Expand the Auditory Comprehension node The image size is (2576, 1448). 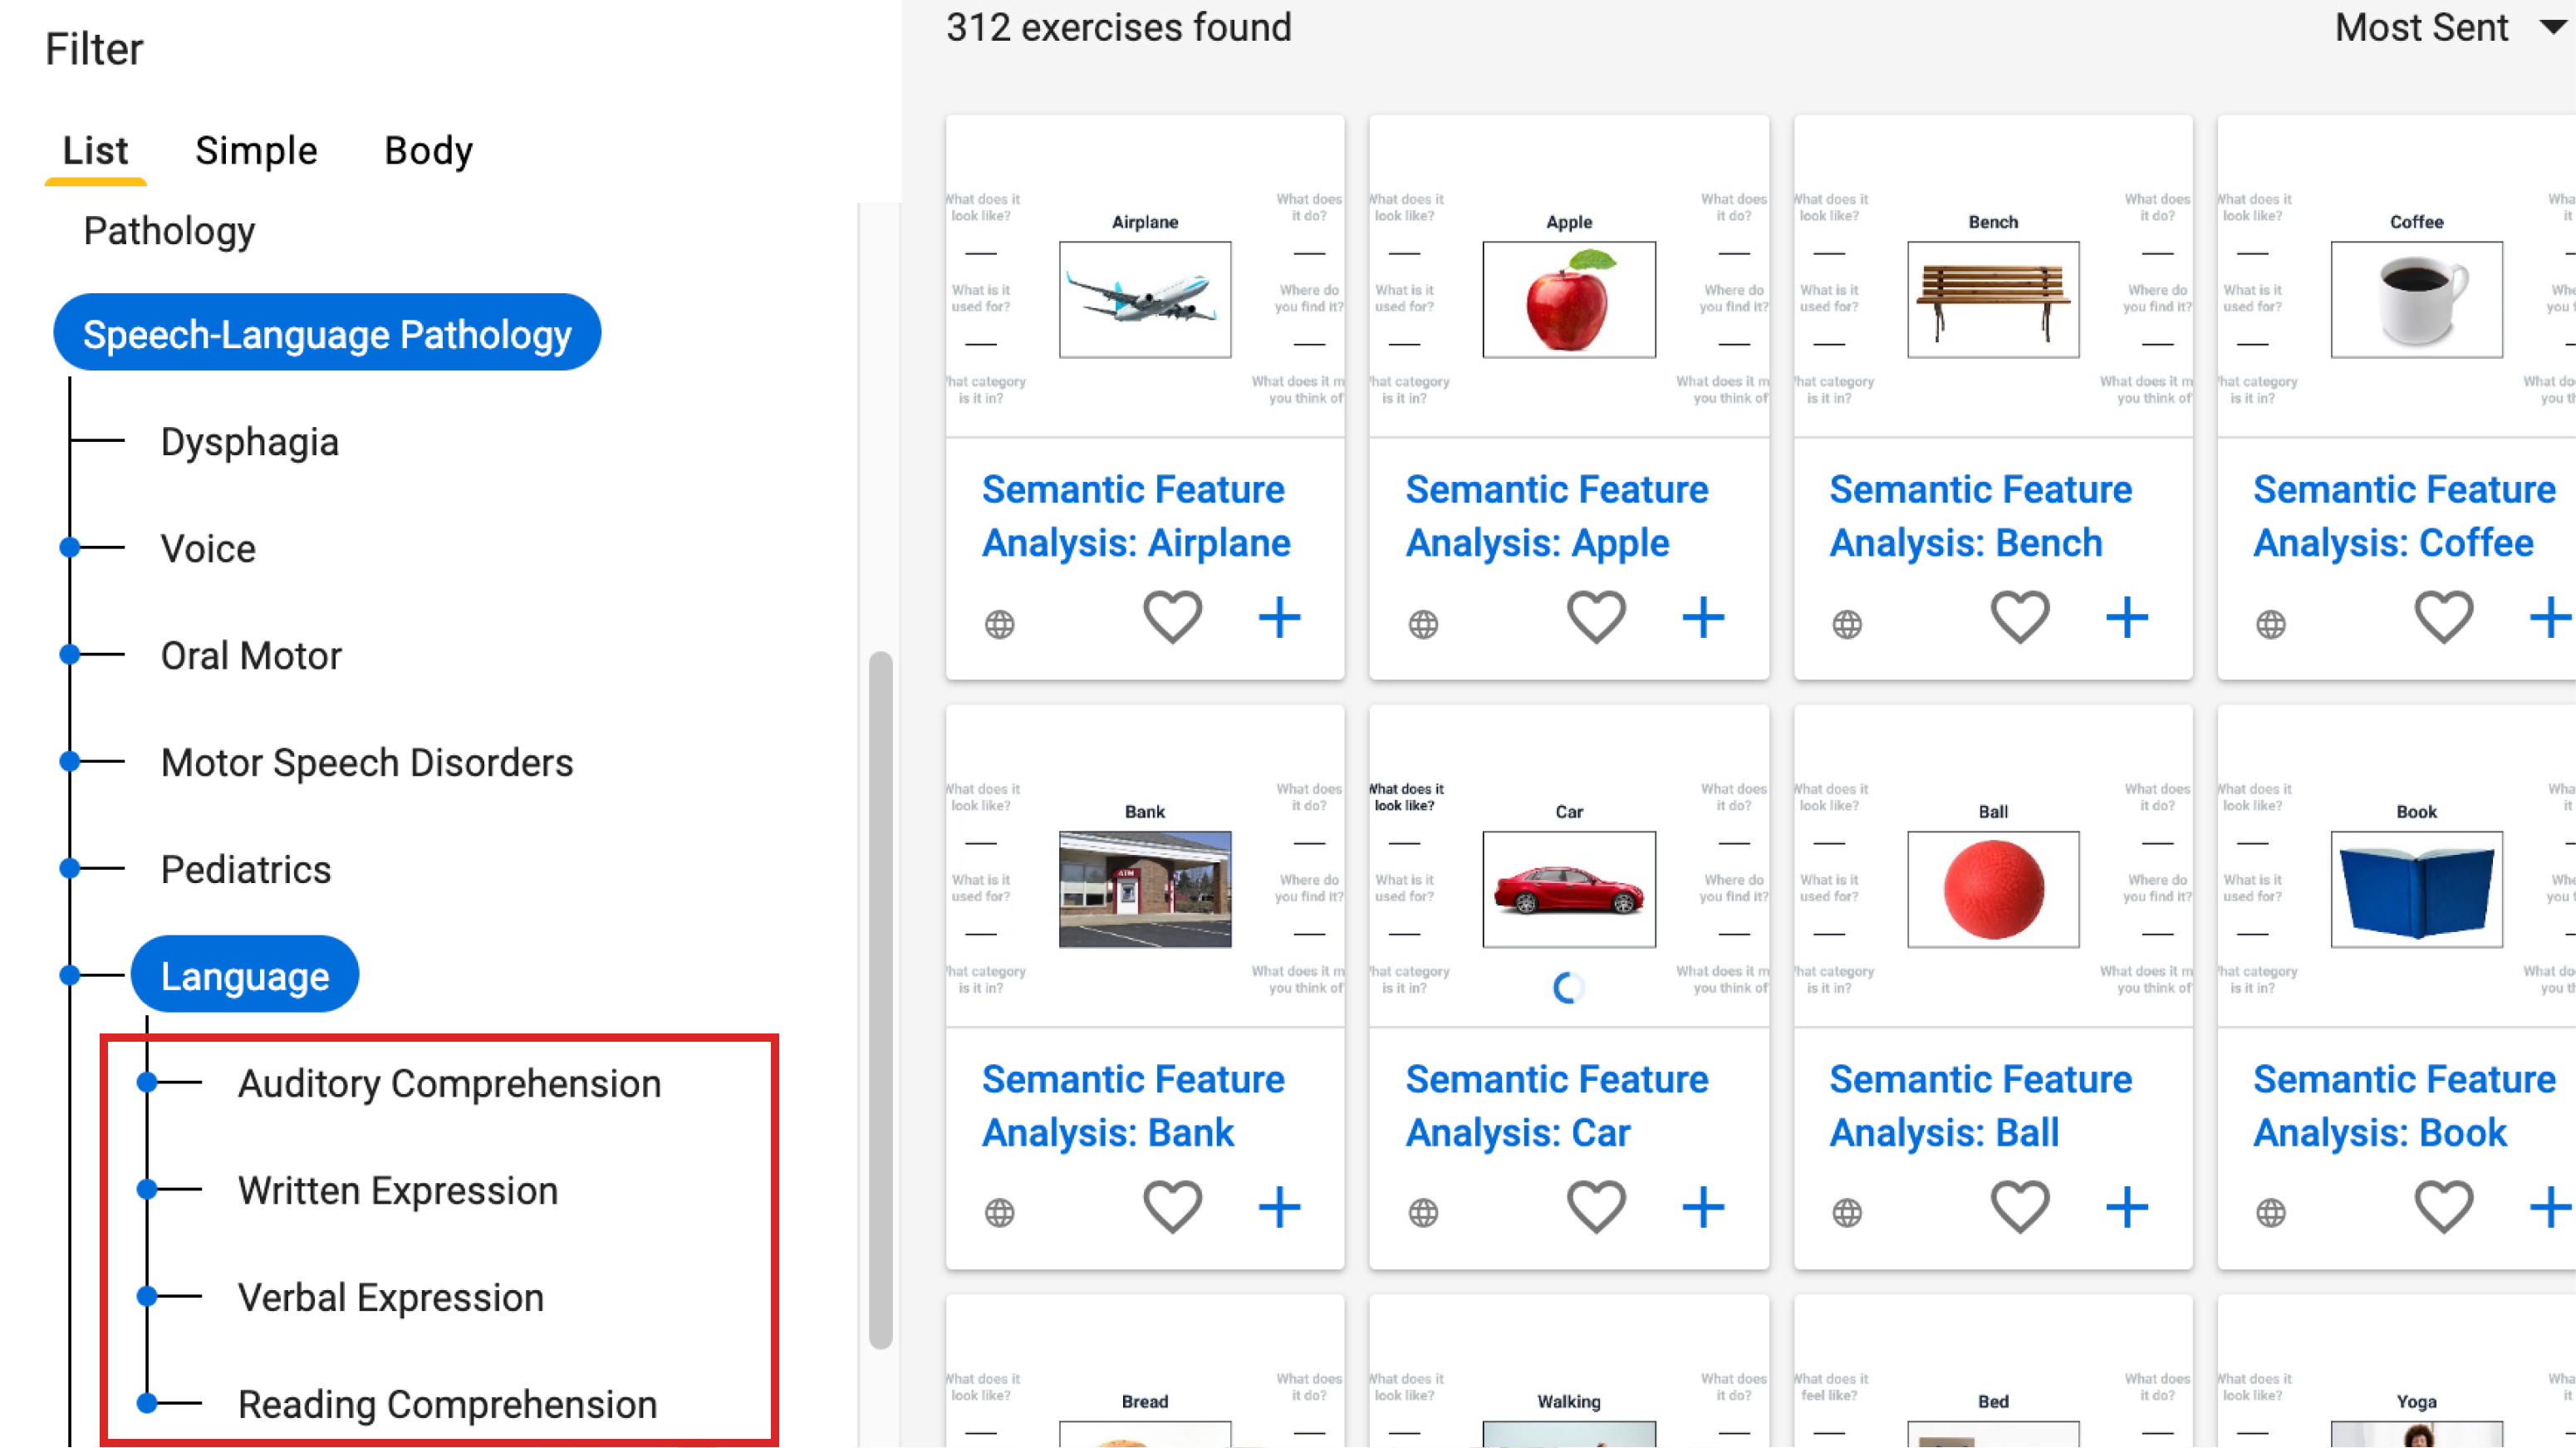pos(147,1083)
